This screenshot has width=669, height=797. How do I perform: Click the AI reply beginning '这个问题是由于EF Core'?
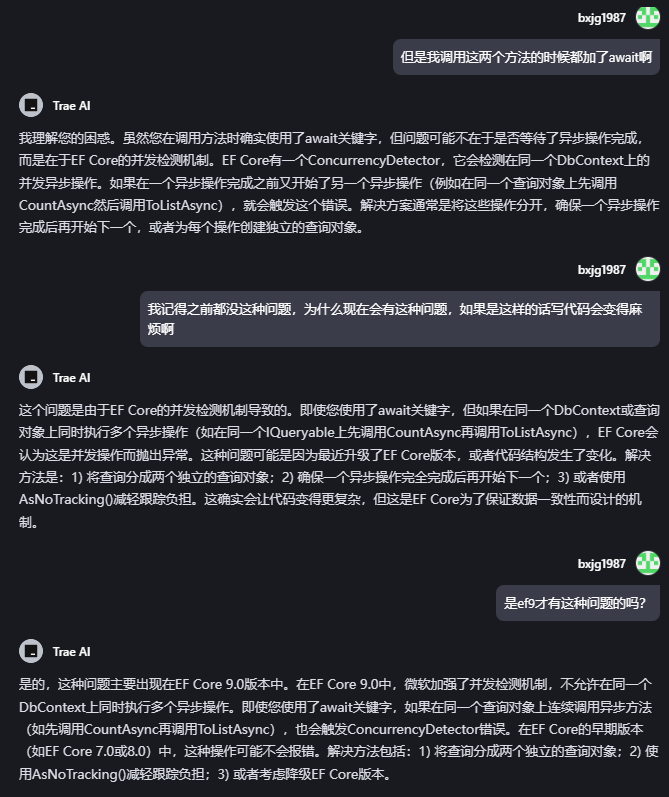click(334, 465)
